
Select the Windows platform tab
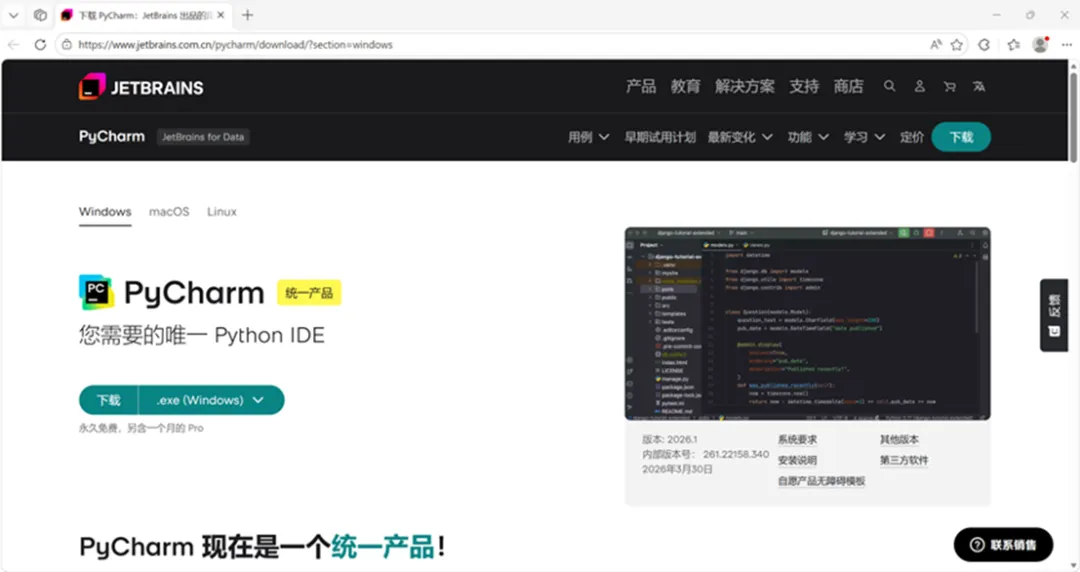[x=105, y=212]
